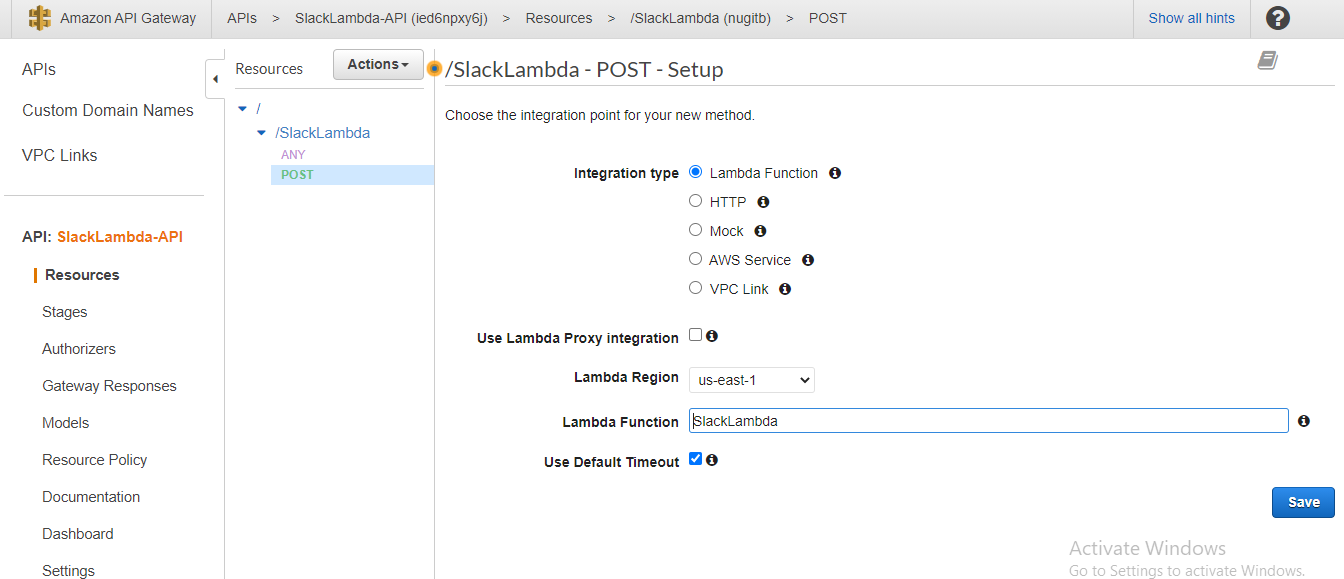Image resolution: width=1344 pixels, height=579 pixels.
Task: Click the info icon beside AWS Service
Action: click(808, 260)
